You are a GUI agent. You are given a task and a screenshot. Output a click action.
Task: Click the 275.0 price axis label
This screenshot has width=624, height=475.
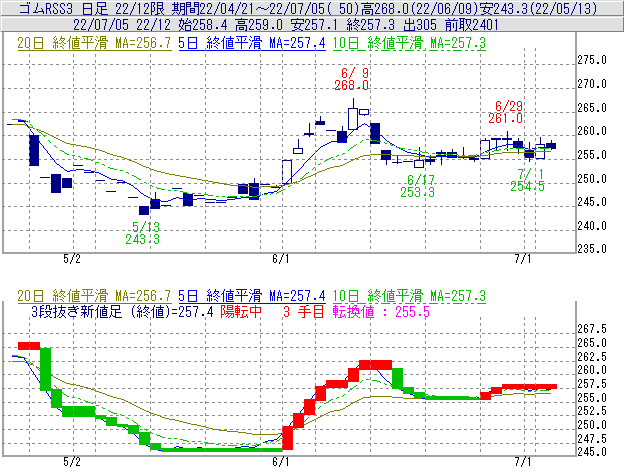pyautogui.click(x=592, y=60)
